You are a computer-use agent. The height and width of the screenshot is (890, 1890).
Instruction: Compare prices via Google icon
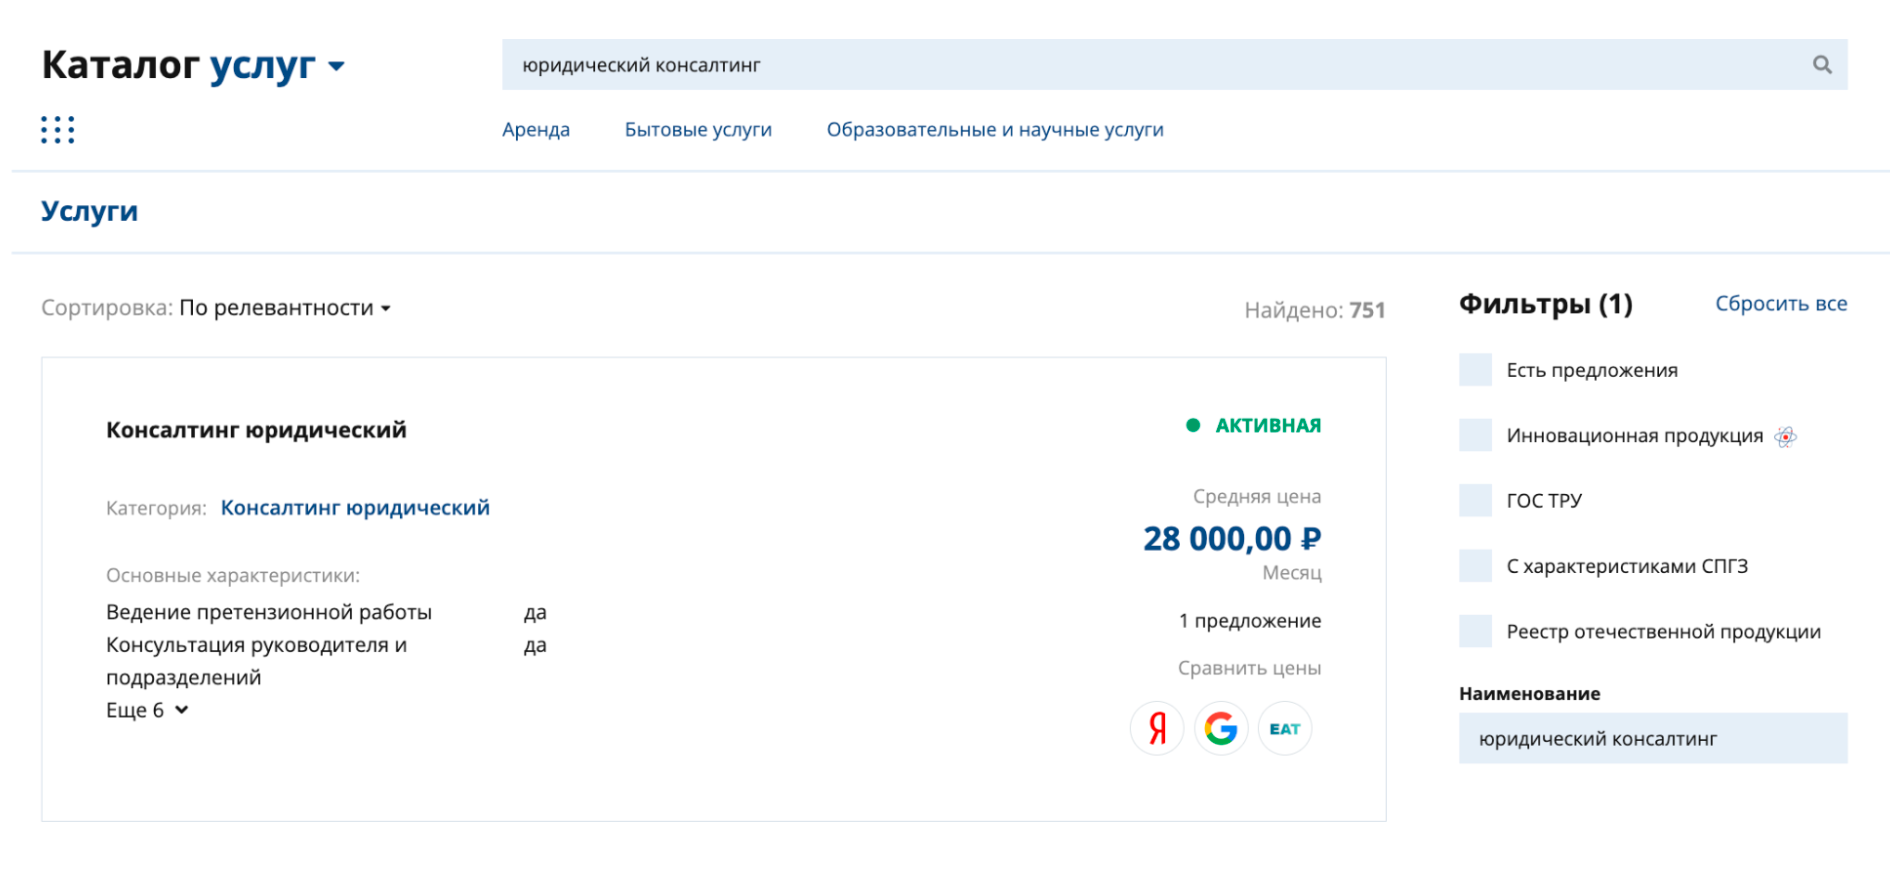point(1221,728)
